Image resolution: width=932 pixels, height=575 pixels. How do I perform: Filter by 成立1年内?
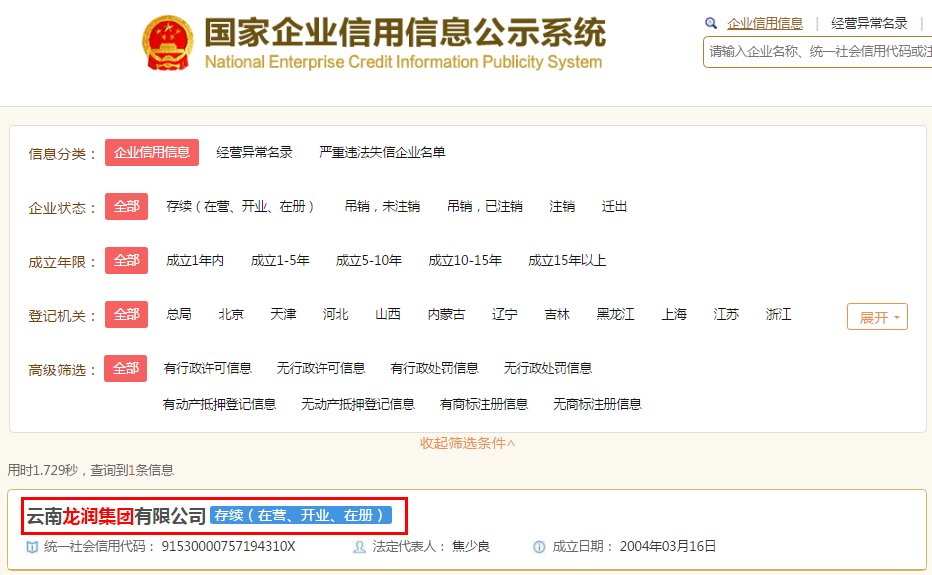click(195, 260)
